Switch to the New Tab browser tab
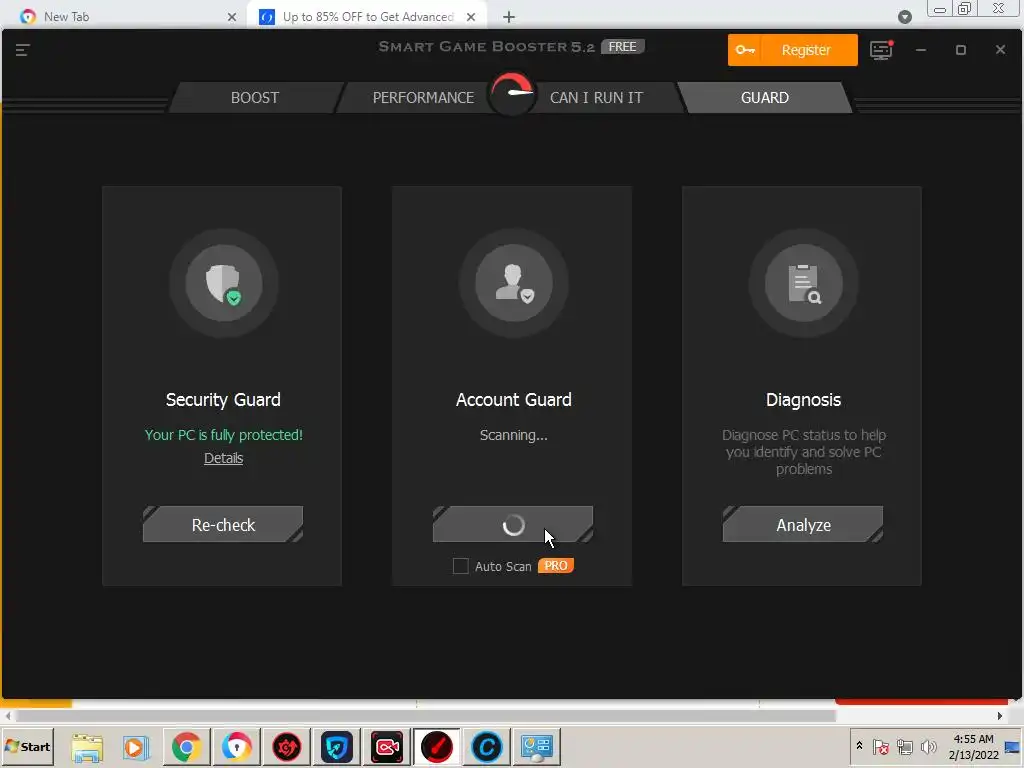 [124, 16]
